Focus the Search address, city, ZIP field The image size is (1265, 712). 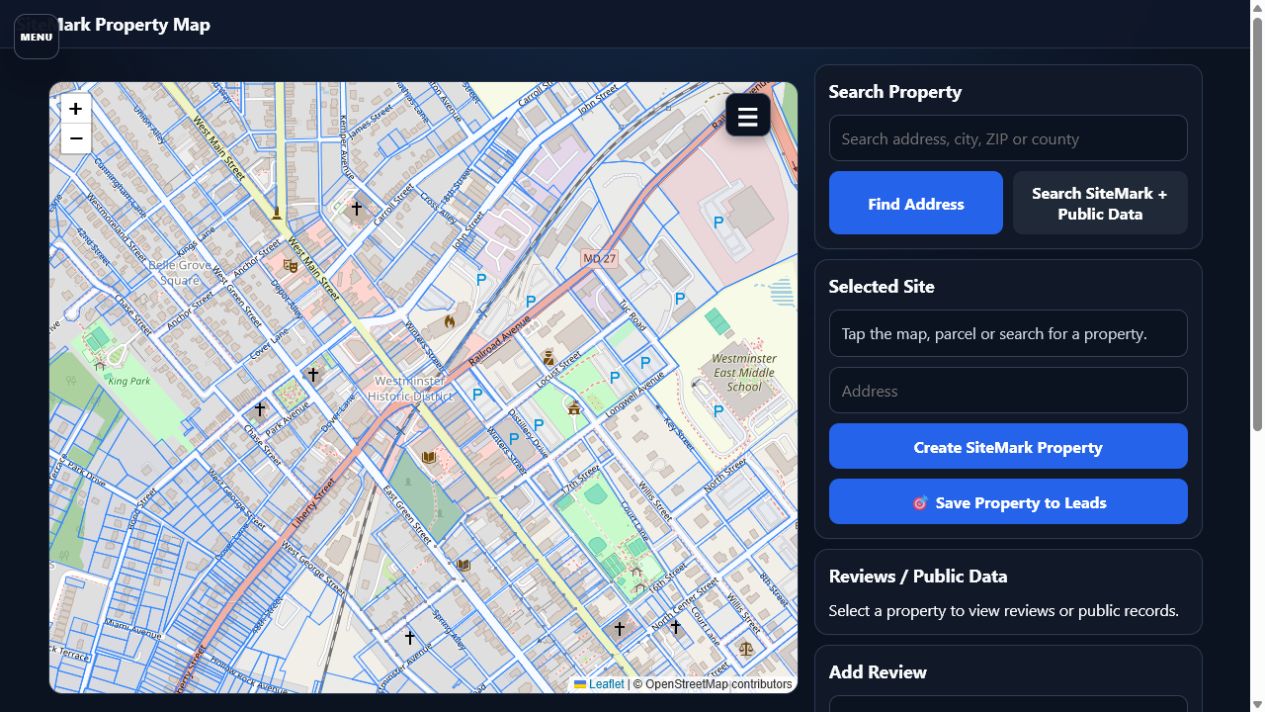click(1008, 138)
